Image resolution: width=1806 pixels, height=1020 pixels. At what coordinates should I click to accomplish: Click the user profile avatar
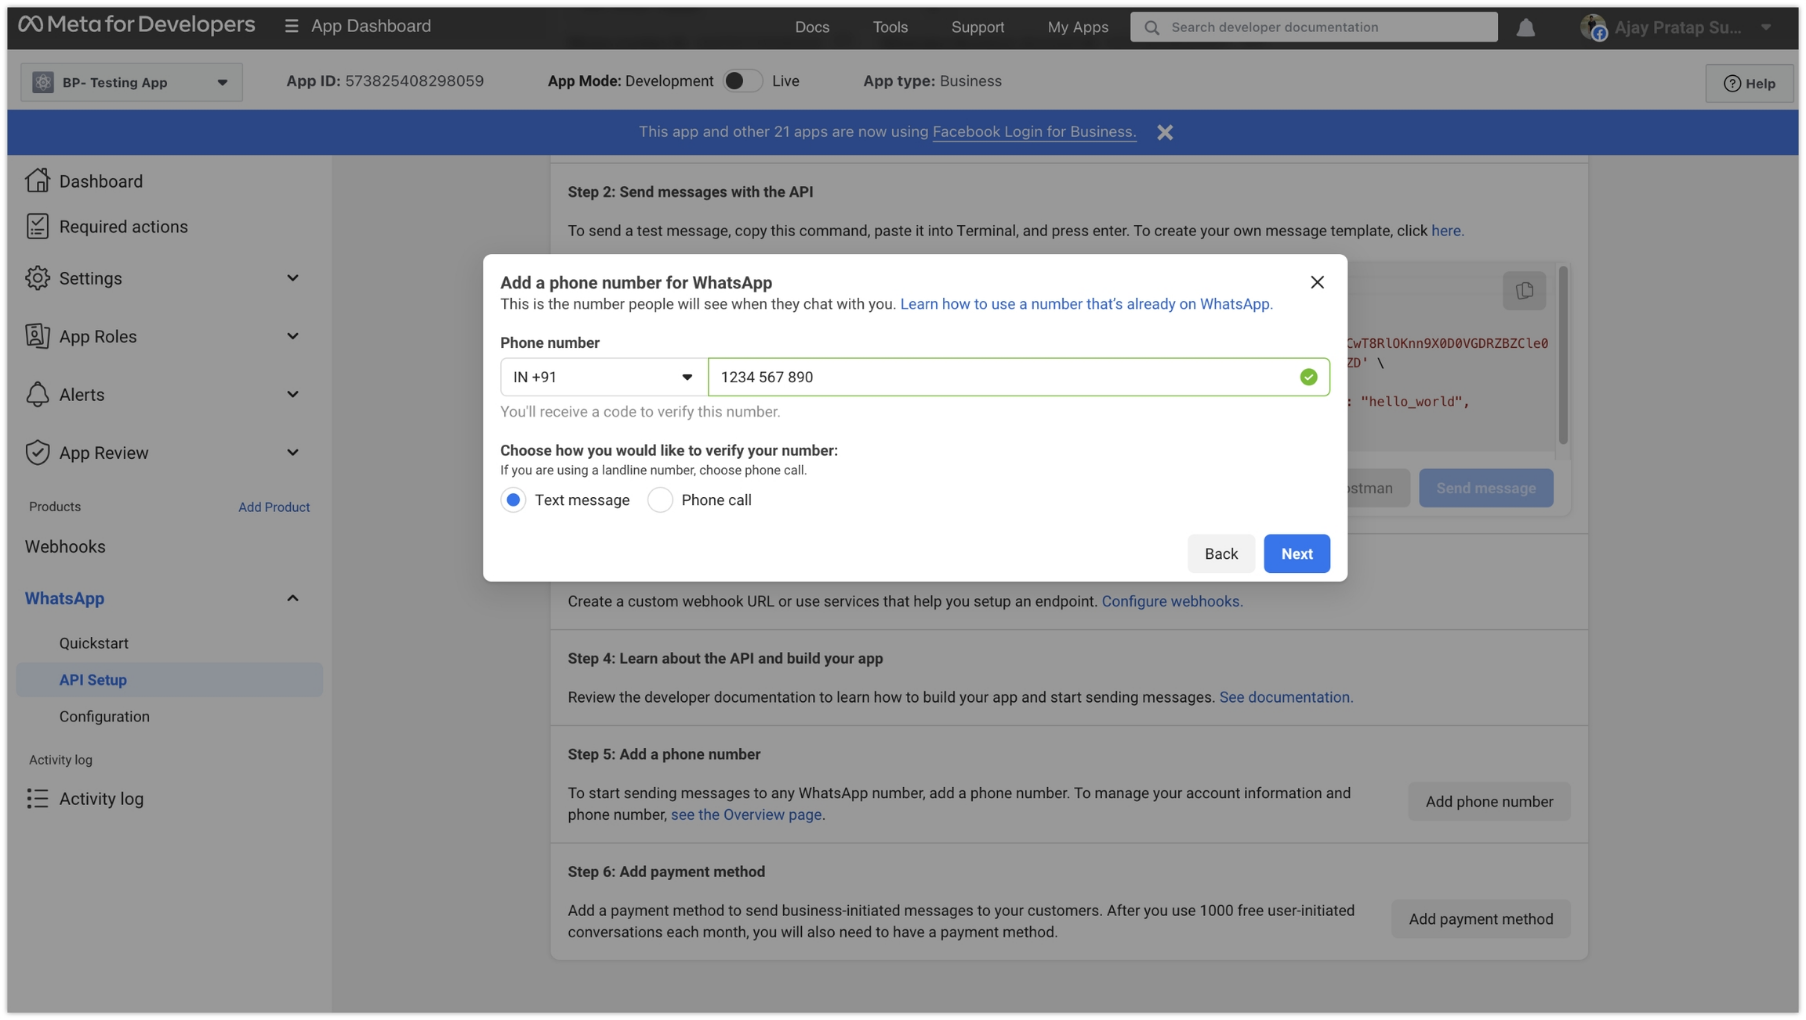[1593, 27]
